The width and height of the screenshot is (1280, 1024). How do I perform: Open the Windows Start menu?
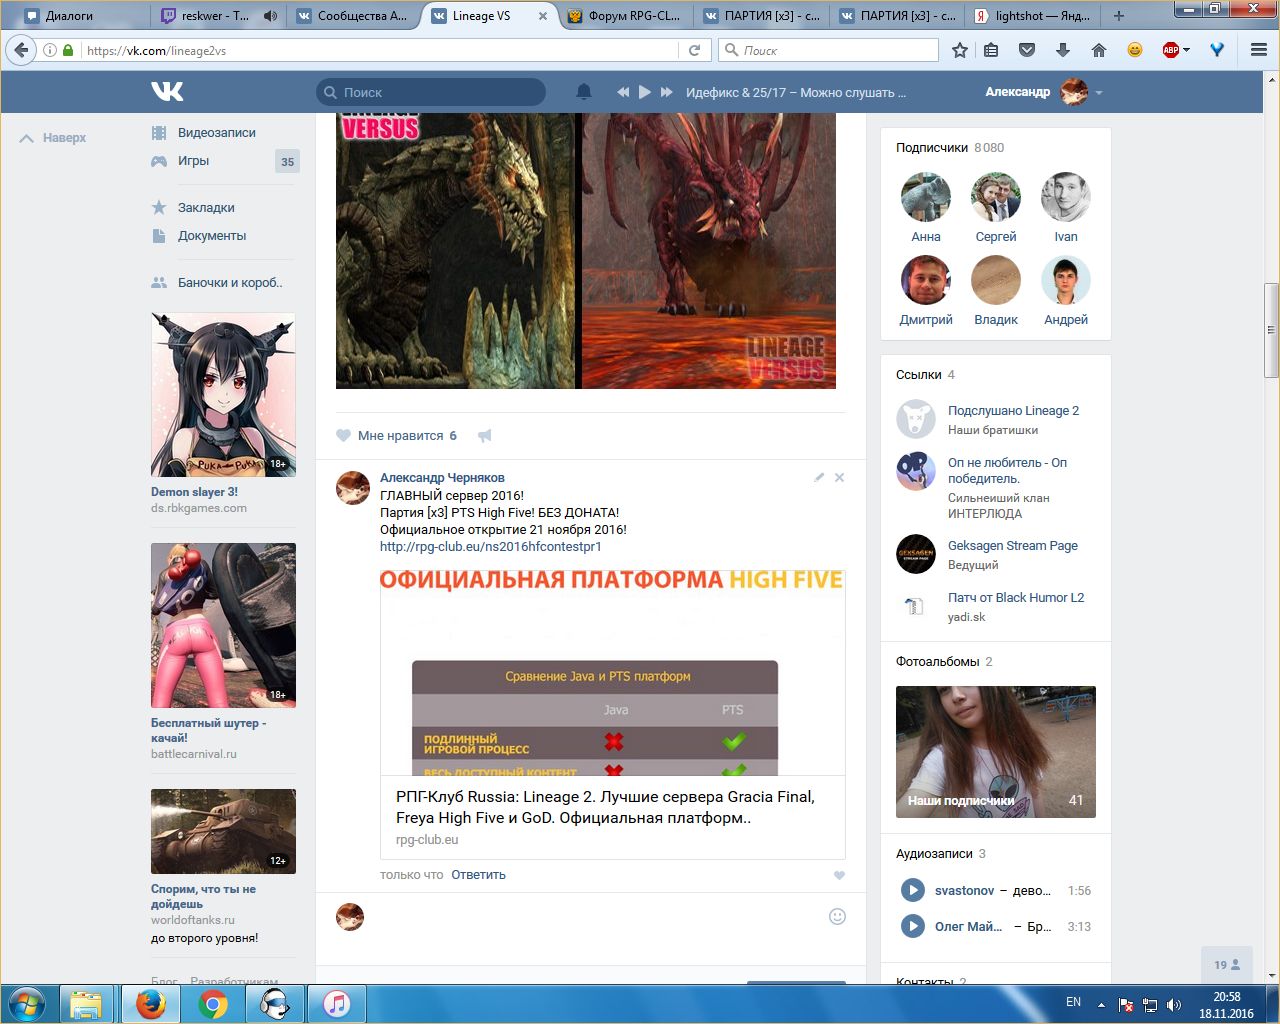(27, 1003)
